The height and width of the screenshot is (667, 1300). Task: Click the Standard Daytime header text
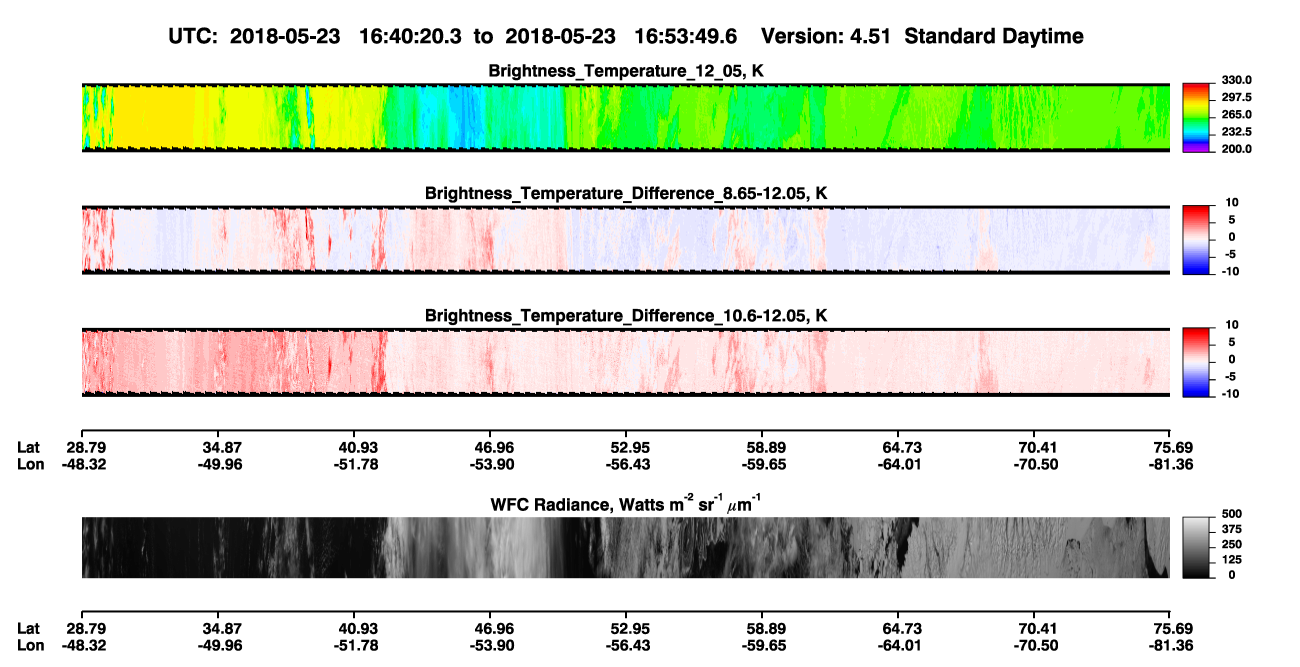point(993,36)
